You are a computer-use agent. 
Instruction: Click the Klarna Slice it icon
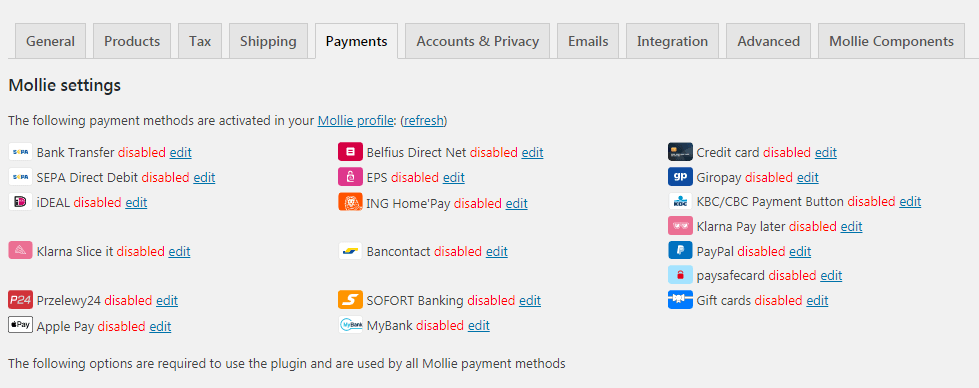coord(20,251)
